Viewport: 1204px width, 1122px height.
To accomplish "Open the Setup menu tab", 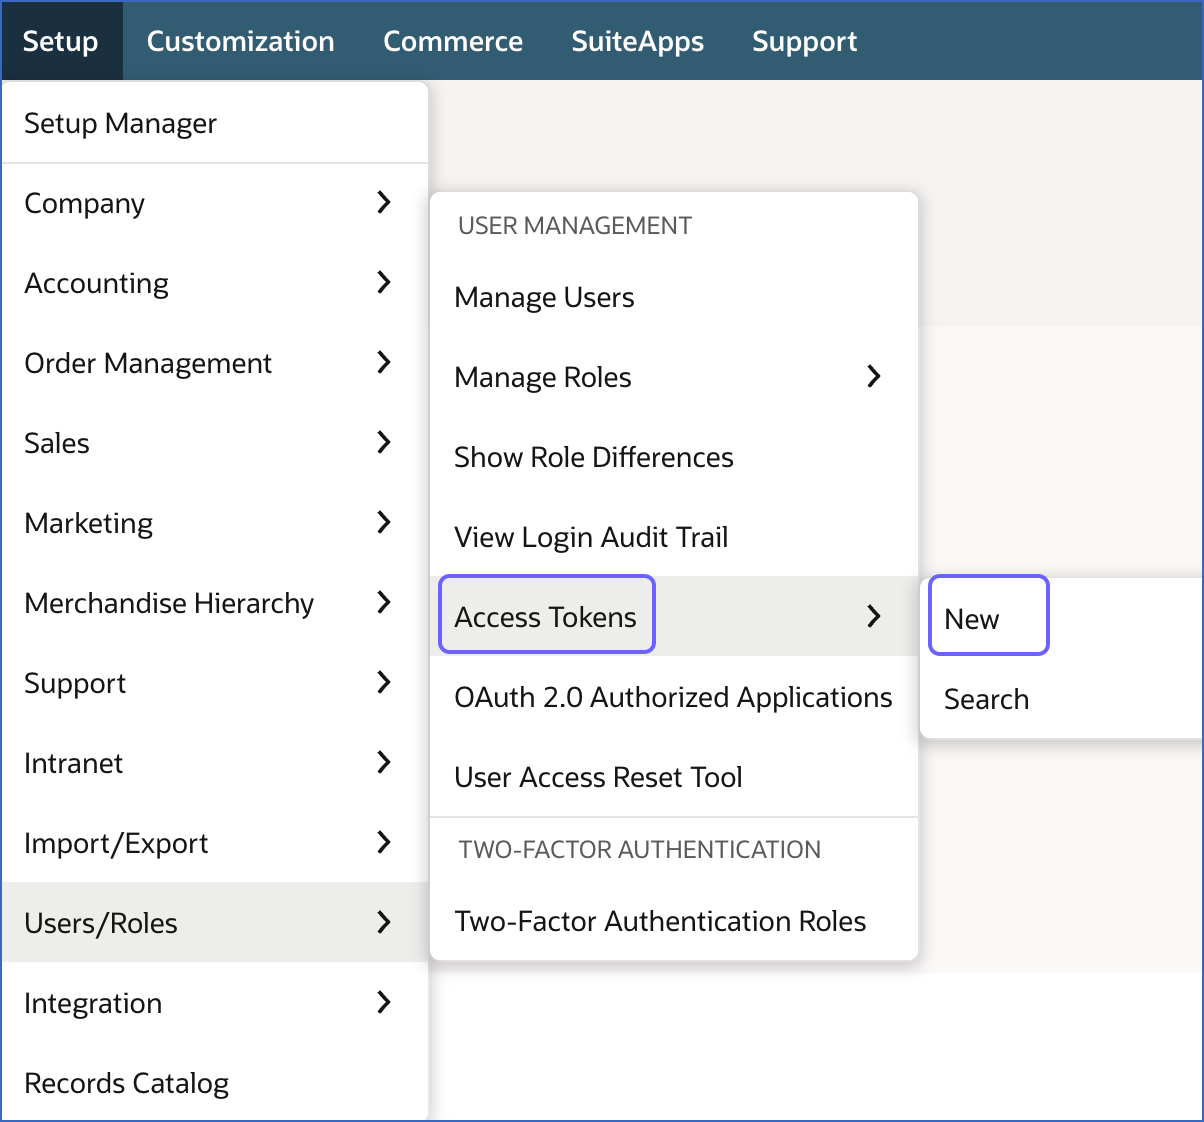I will point(61,41).
